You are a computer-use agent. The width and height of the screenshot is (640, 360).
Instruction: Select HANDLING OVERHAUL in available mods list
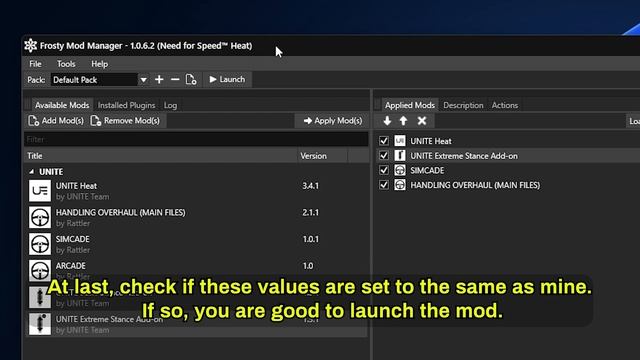pyautogui.click(x=196, y=218)
